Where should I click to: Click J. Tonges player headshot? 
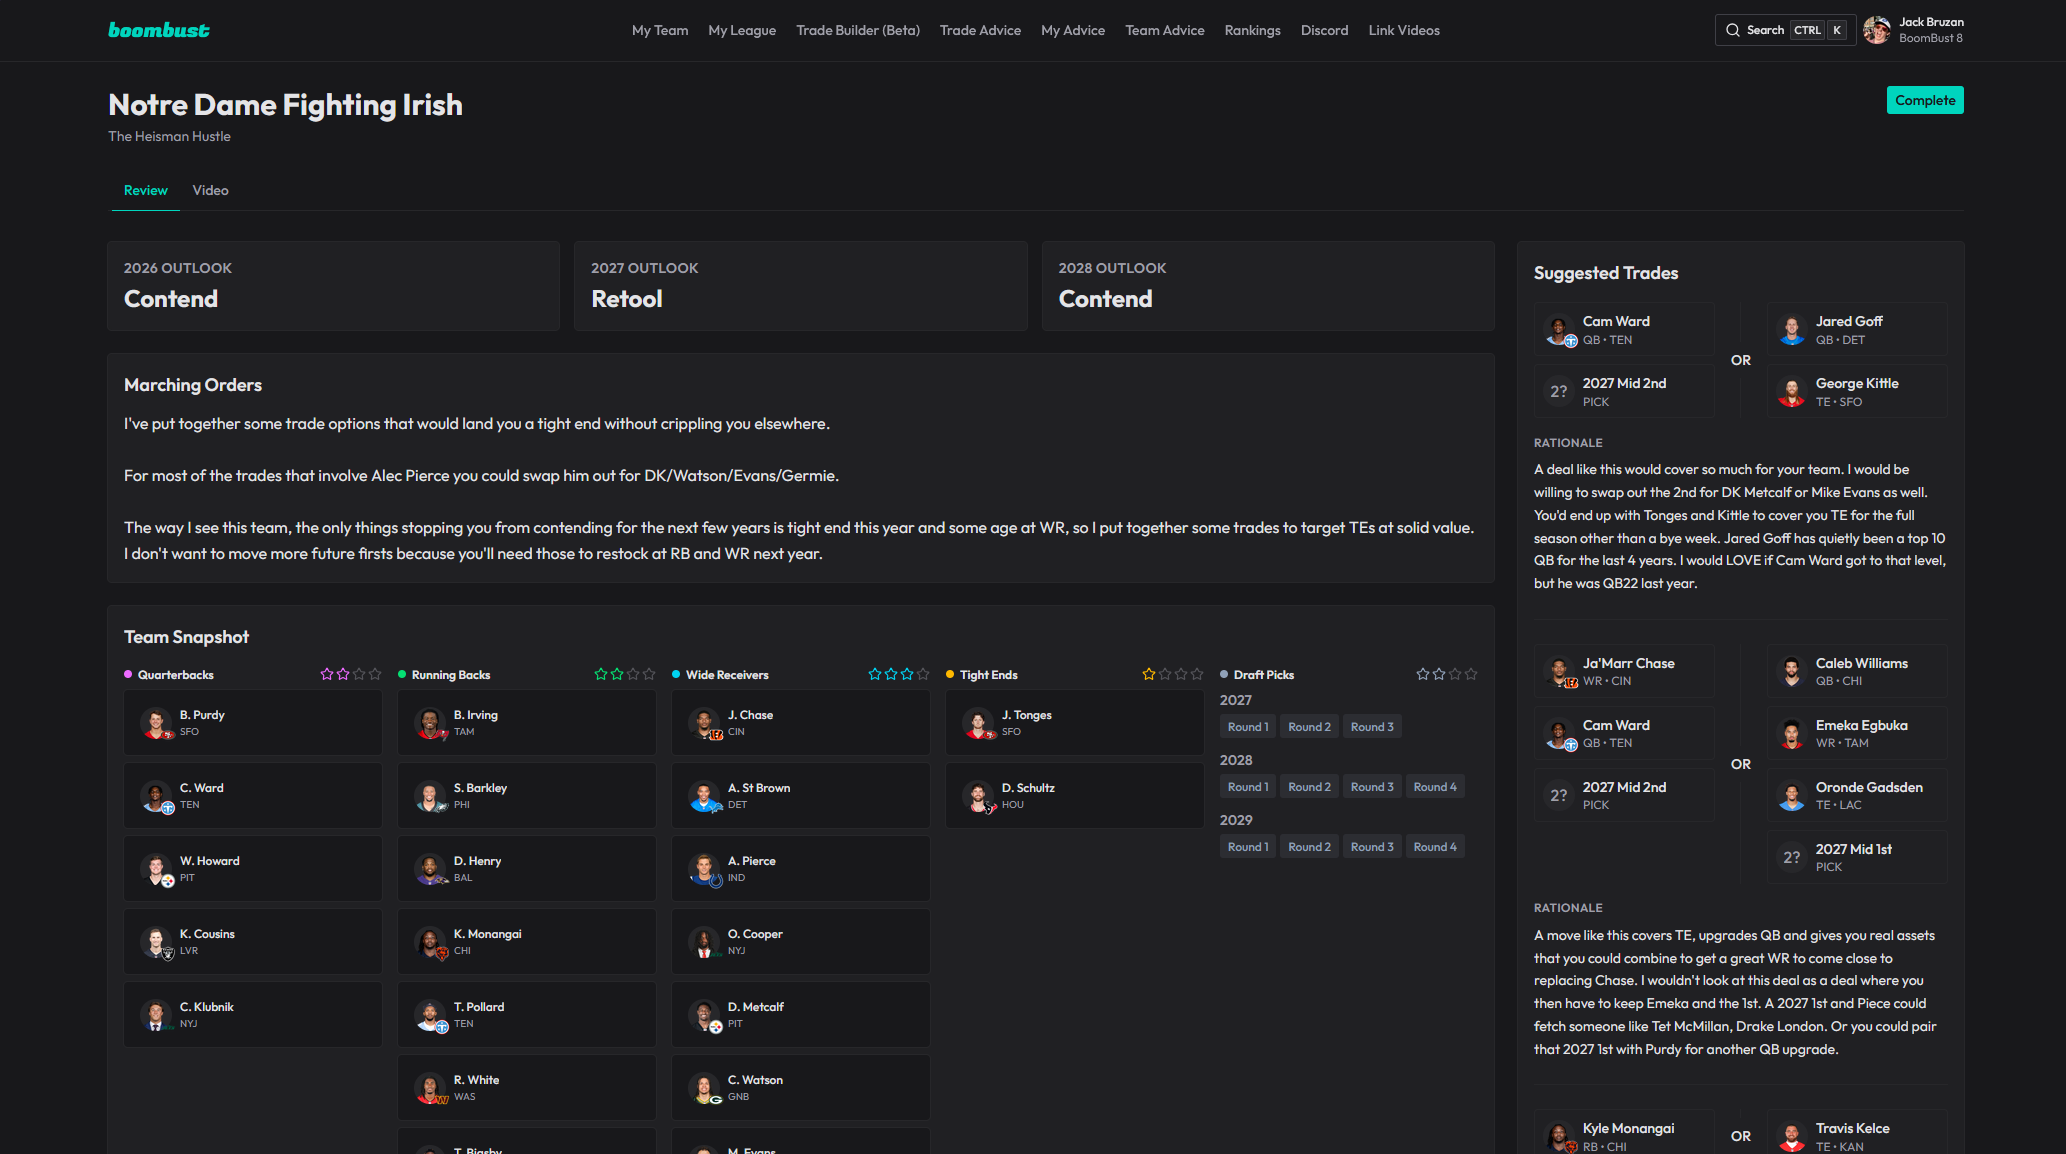(978, 723)
